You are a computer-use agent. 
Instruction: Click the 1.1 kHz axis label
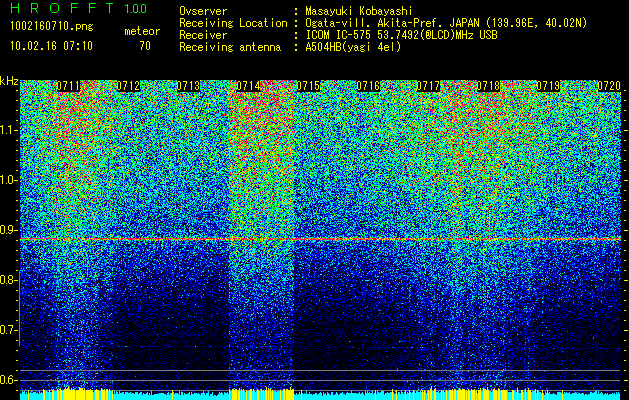pos(8,130)
